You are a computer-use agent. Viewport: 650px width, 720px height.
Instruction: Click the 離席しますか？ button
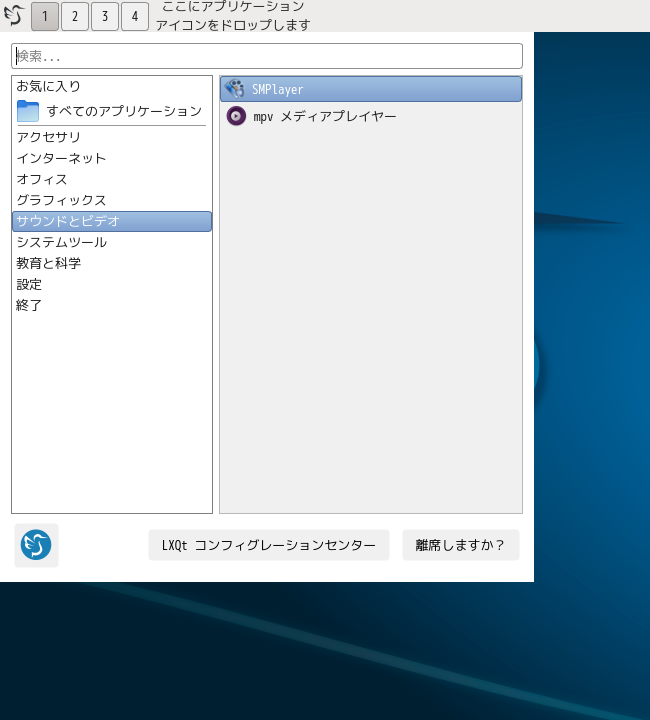coord(460,545)
